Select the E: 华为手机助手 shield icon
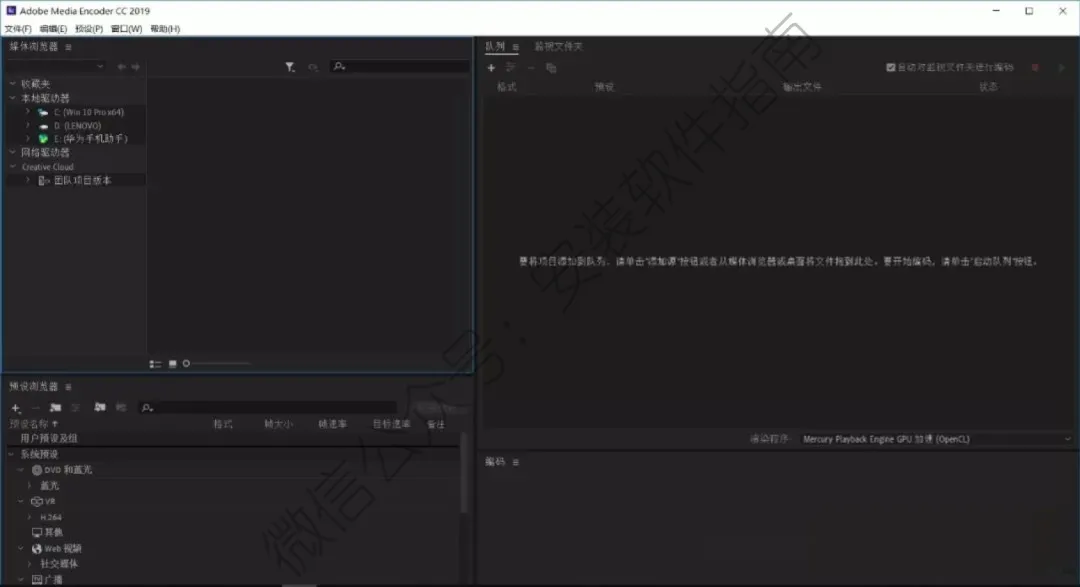This screenshot has height=587, width=1080. (43, 138)
